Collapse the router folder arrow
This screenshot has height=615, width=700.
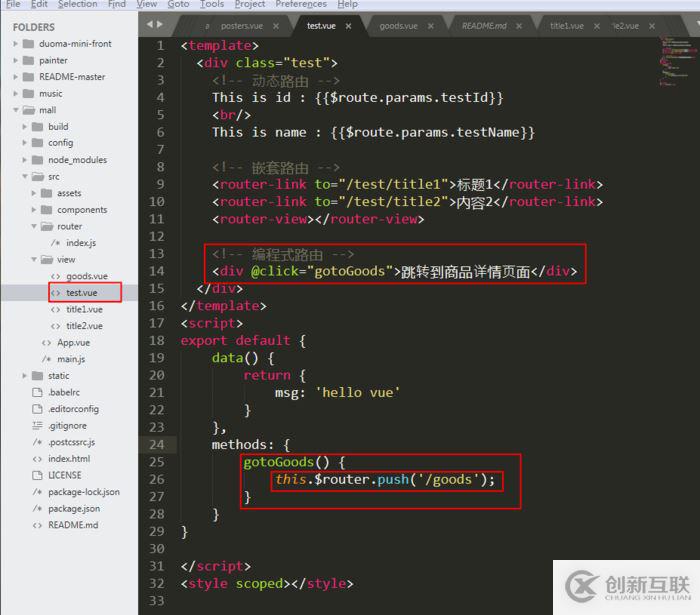33,226
